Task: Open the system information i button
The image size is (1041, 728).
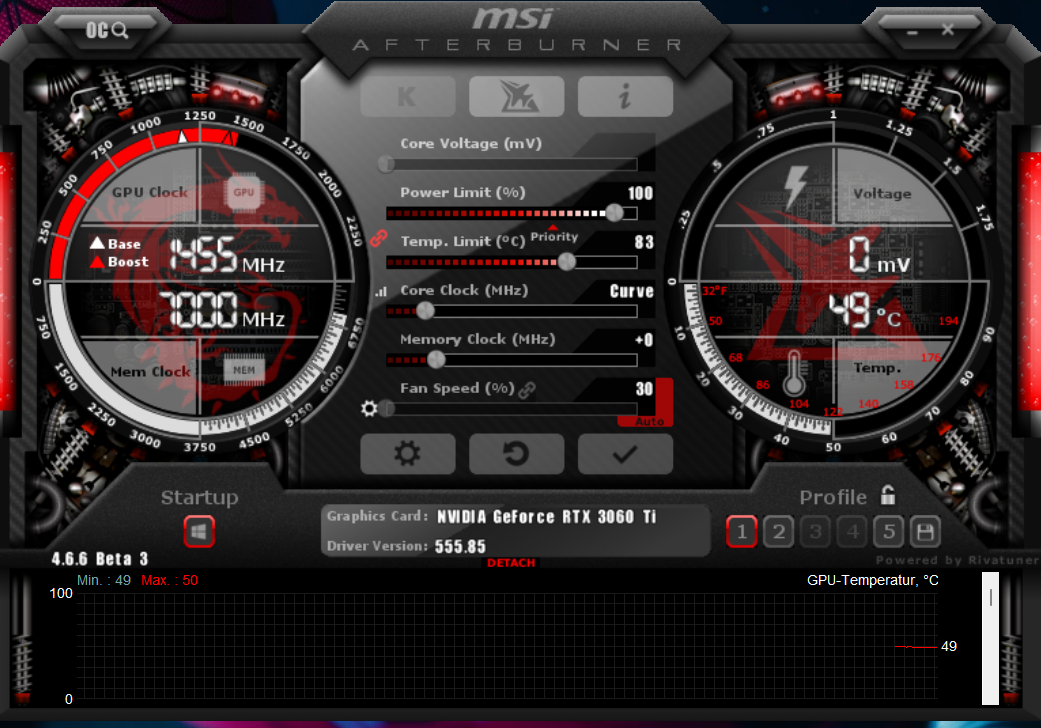Action: point(625,97)
